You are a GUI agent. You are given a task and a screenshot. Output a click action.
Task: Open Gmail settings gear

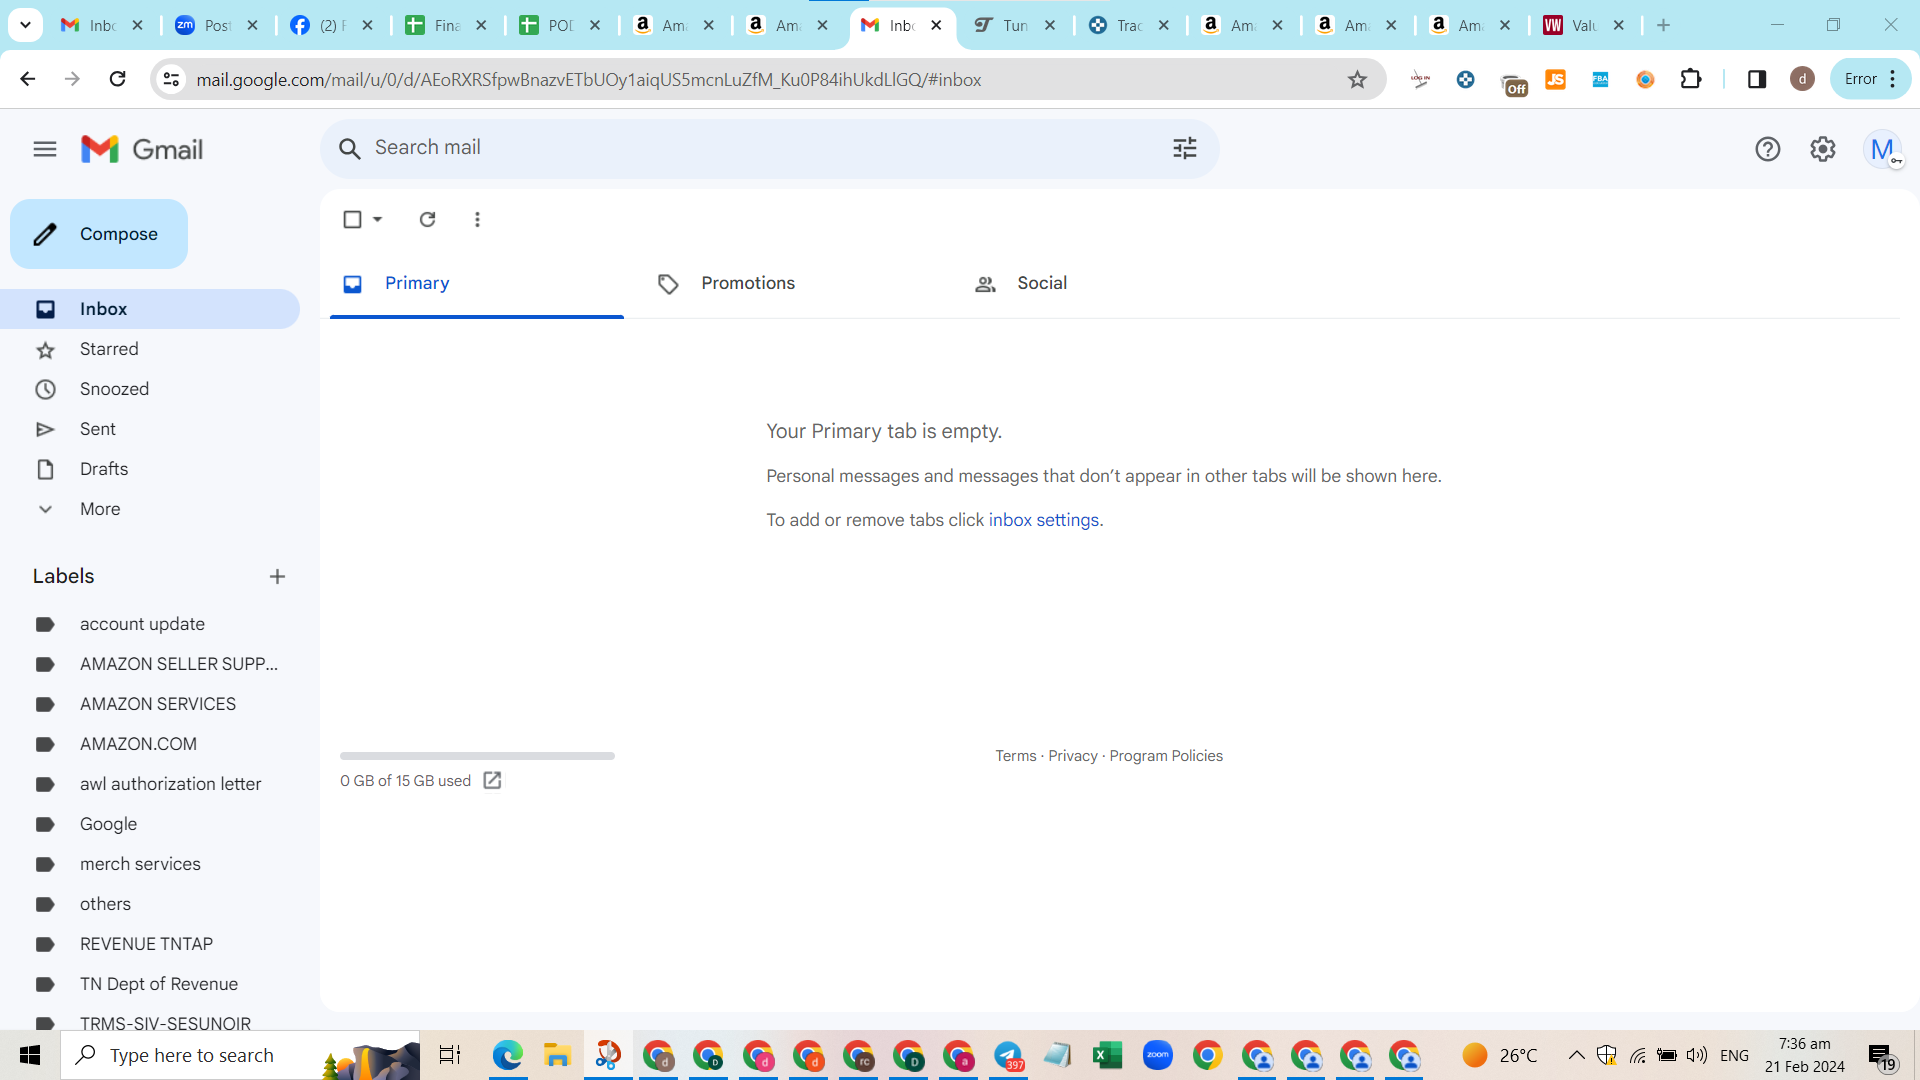coord(1823,149)
